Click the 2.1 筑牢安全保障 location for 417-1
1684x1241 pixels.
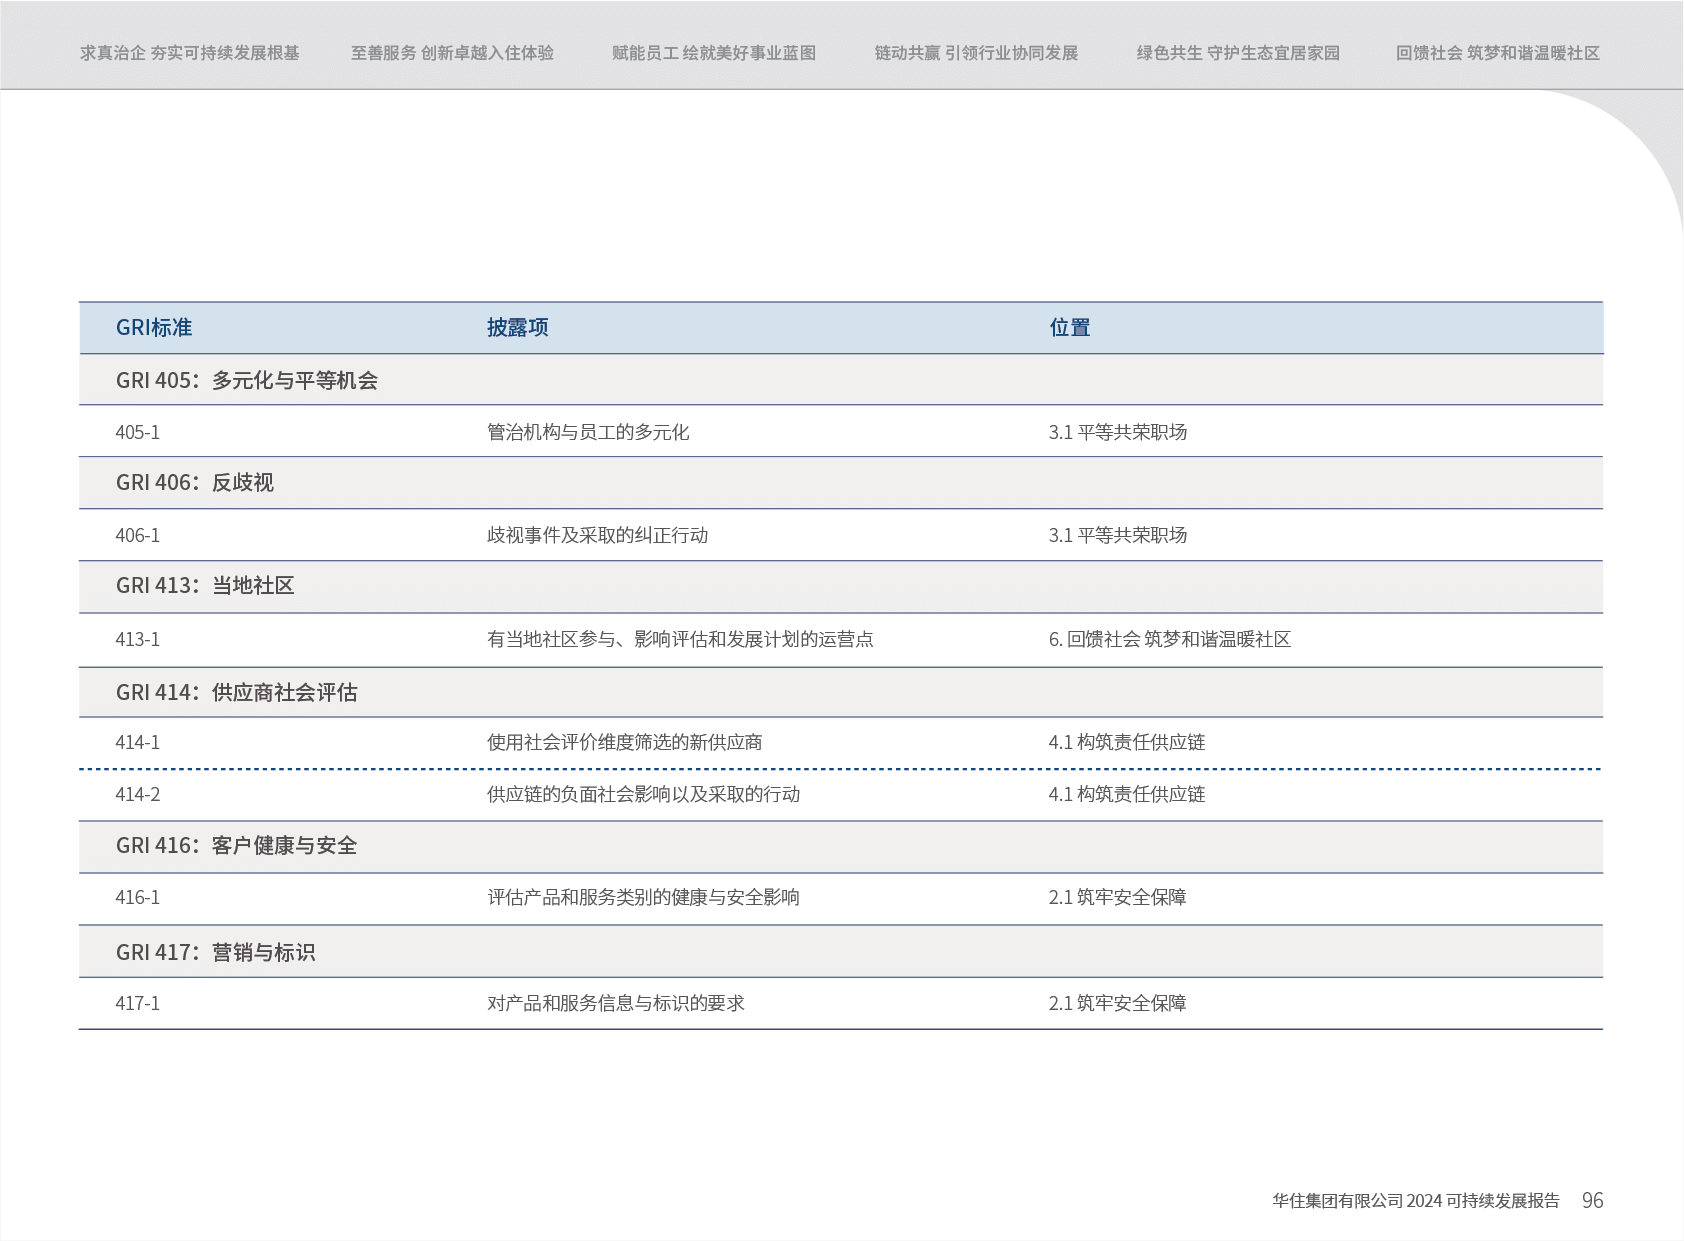(x=1117, y=1003)
